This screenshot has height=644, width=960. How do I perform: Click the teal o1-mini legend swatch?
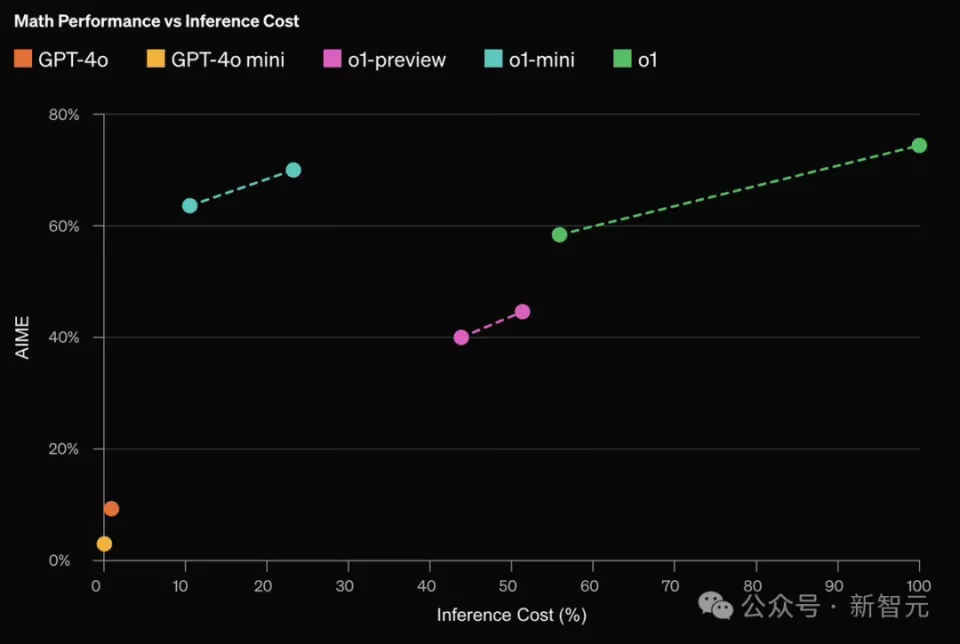point(492,60)
